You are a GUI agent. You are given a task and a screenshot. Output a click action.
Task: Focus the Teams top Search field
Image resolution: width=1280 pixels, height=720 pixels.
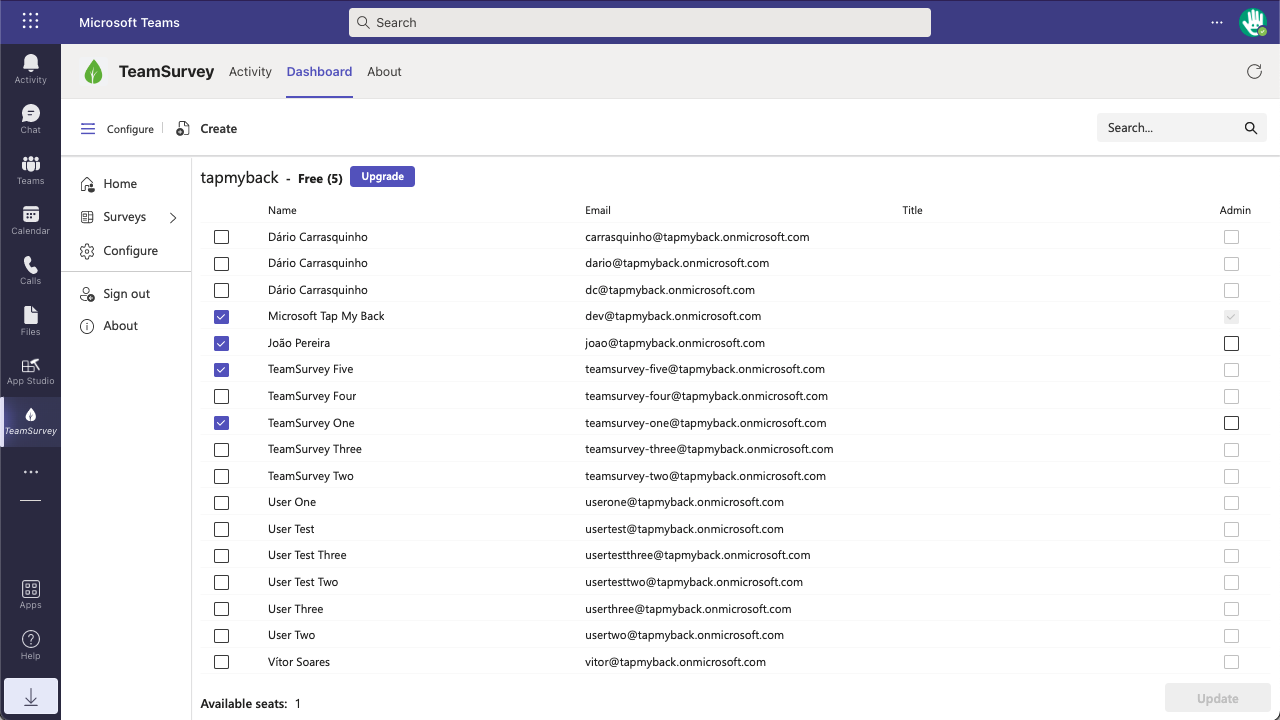tap(640, 22)
